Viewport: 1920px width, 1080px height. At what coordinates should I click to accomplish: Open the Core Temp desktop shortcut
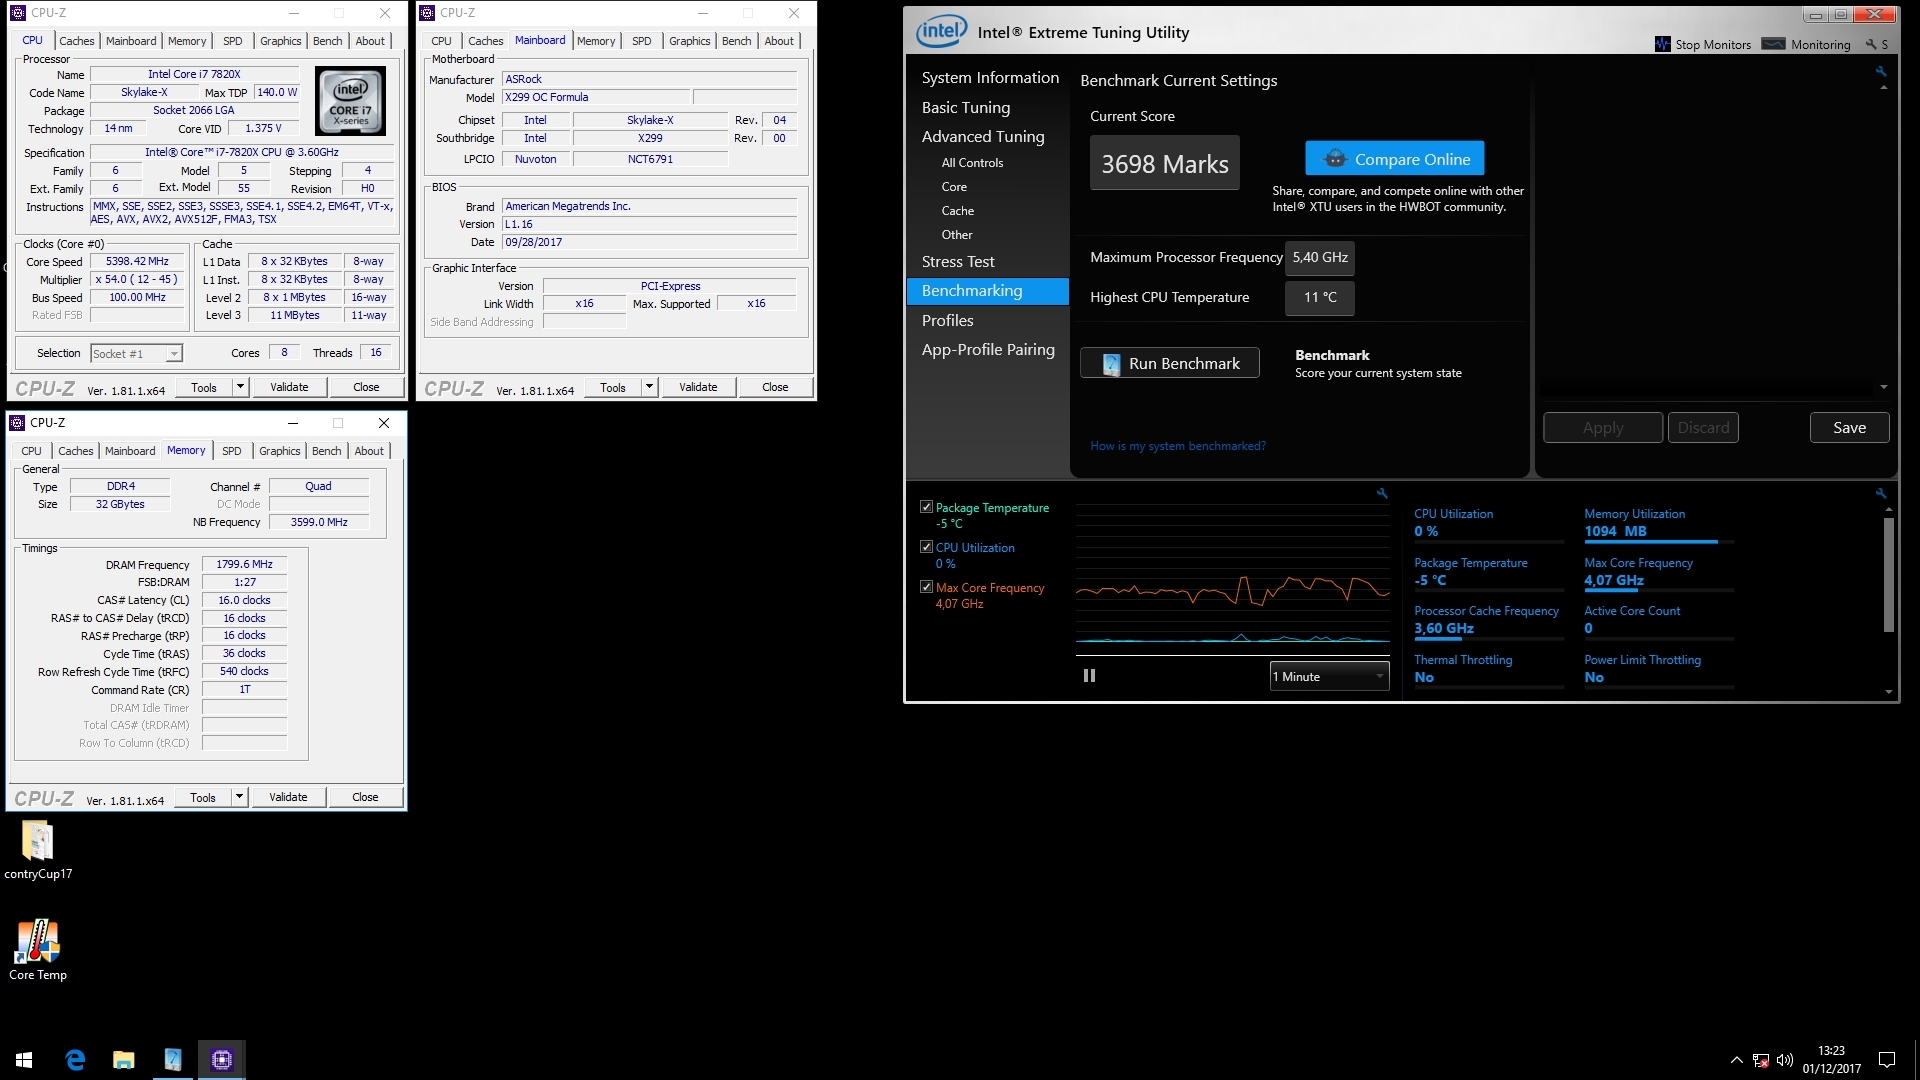[38, 950]
